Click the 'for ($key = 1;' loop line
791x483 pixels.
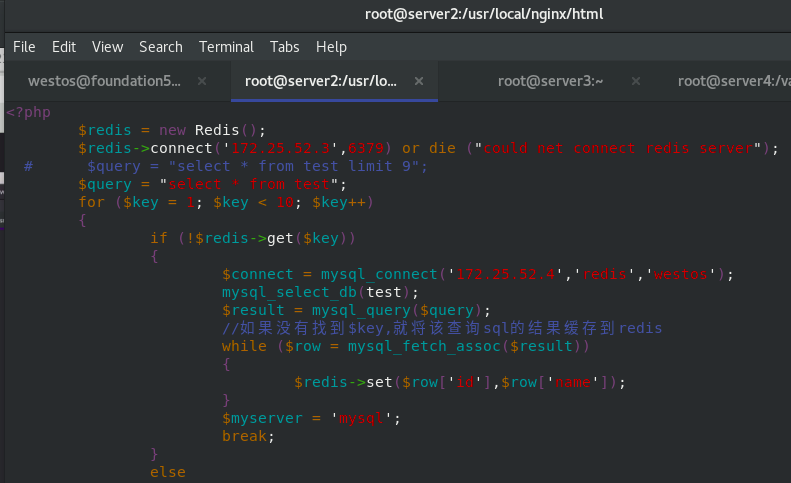(x=226, y=202)
